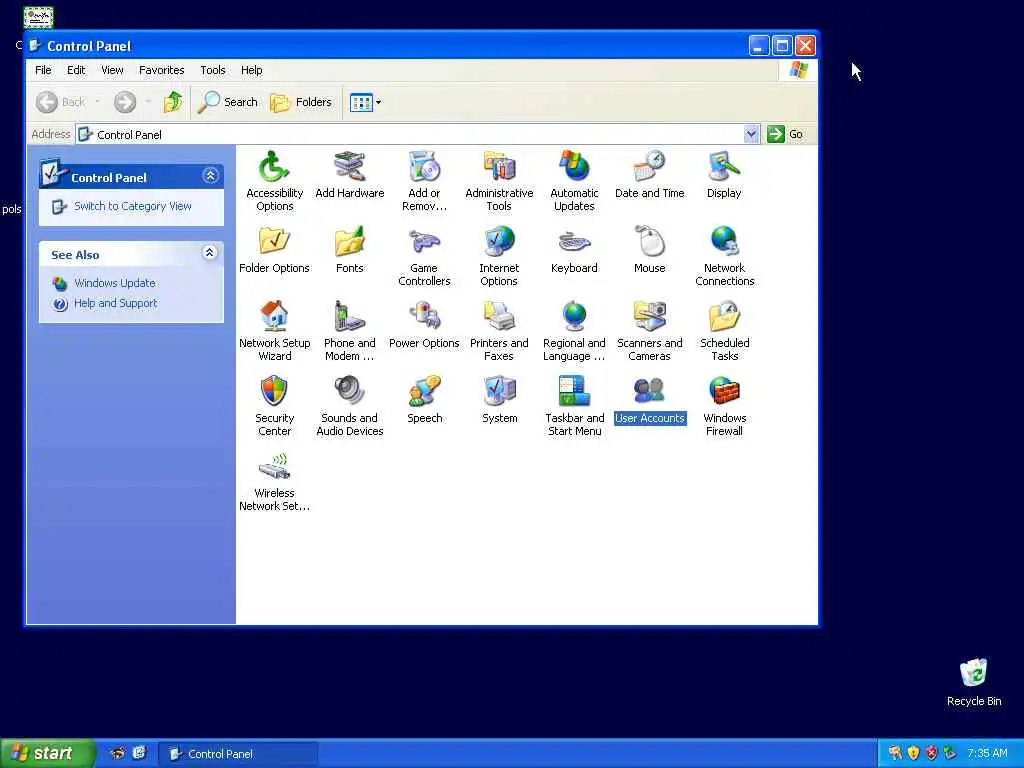Toggle the Folders pane button

pyautogui.click(x=301, y=102)
